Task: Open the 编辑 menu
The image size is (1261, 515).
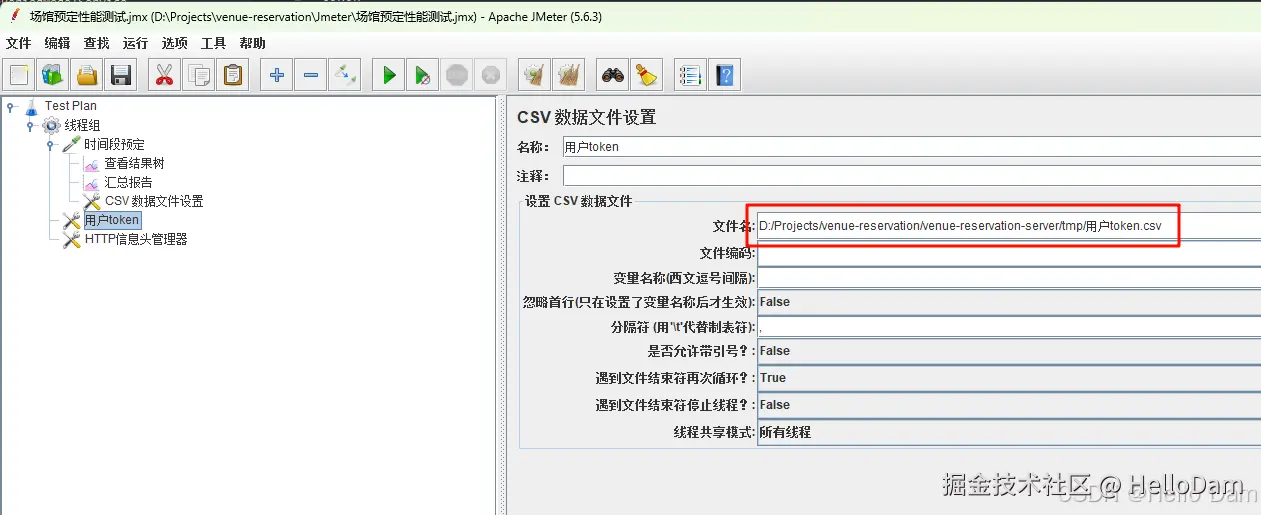Action: coord(58,43)
